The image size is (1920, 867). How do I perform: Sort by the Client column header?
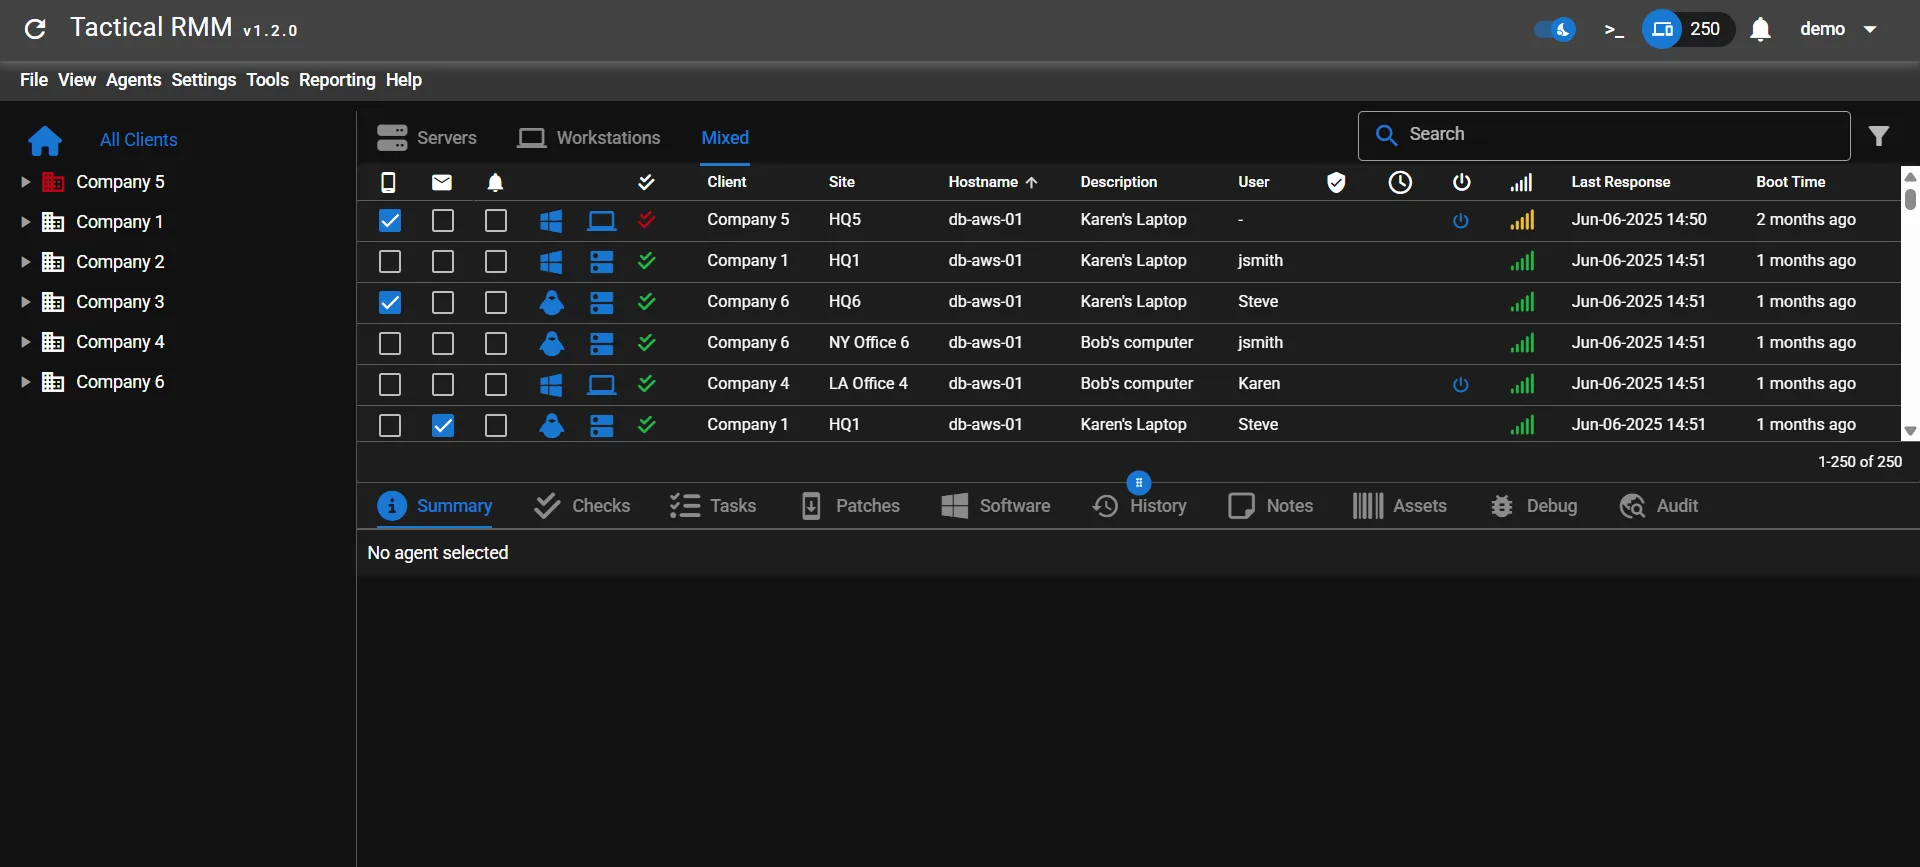[x=727, y=182]
